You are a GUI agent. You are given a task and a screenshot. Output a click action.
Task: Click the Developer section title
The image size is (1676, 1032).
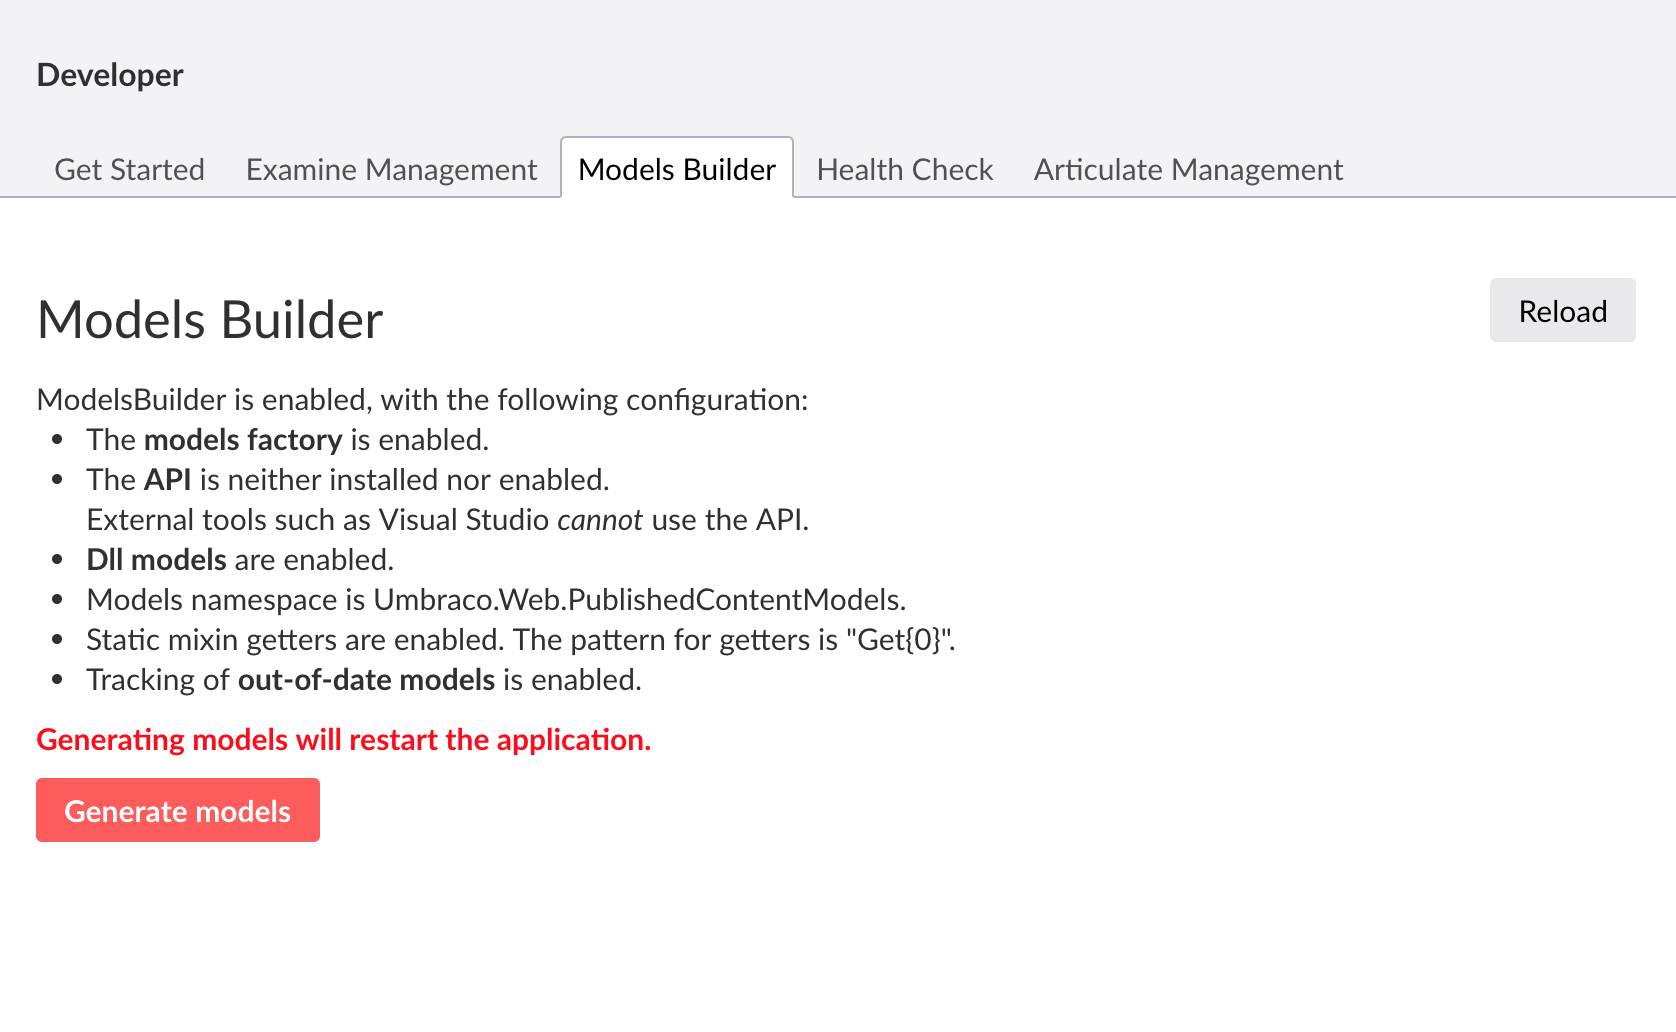point(110,75)
